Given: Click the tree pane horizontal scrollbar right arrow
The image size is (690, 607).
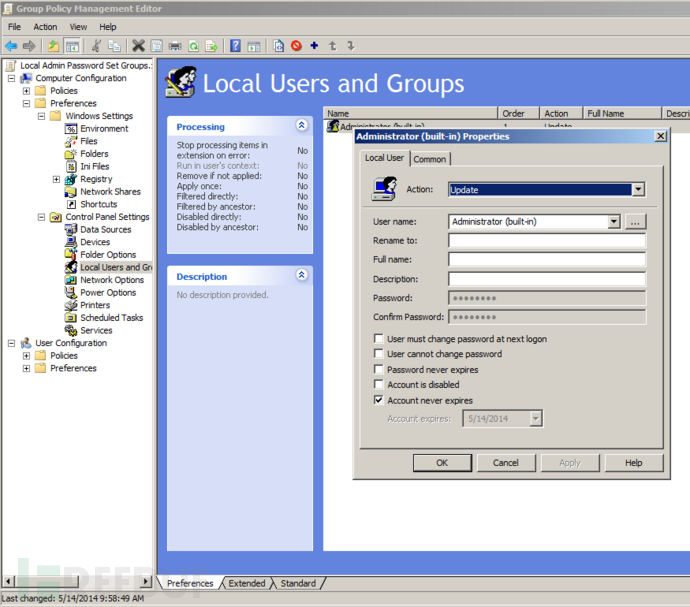Looking at the screenshot, I should 146,581.
